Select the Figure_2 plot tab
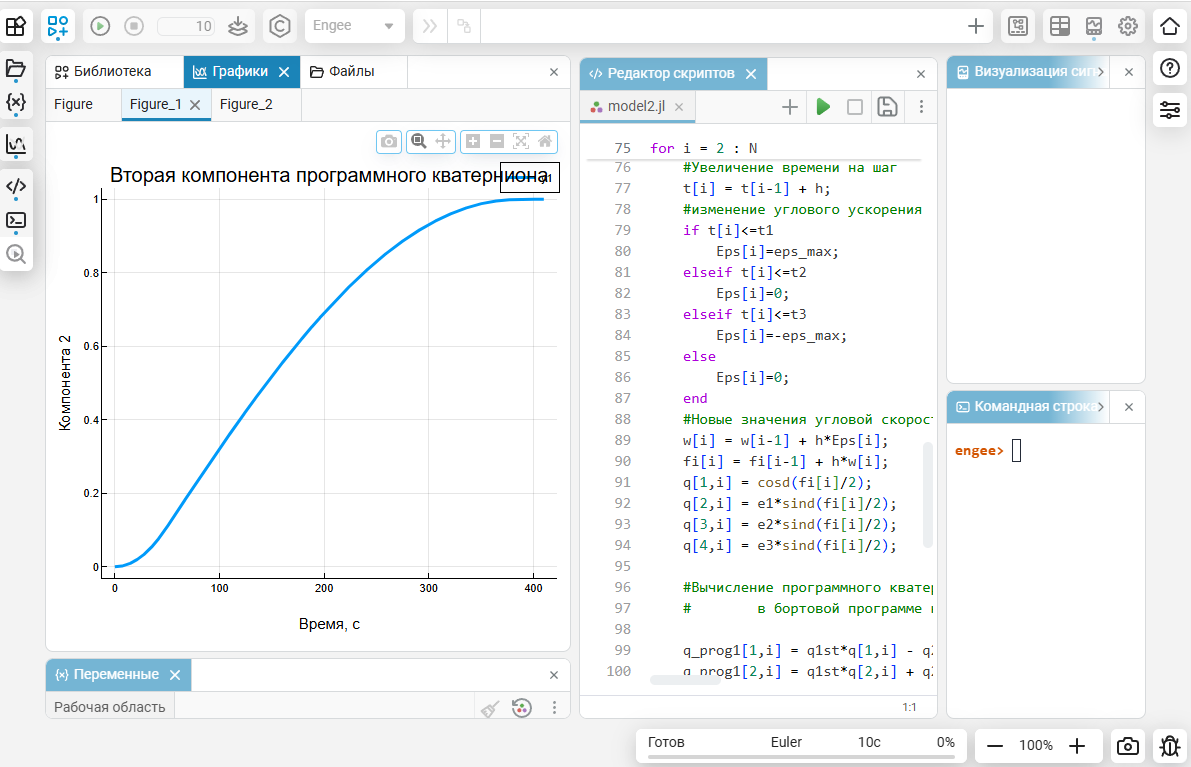This screenshot has height=767, width=1191. 246,104
